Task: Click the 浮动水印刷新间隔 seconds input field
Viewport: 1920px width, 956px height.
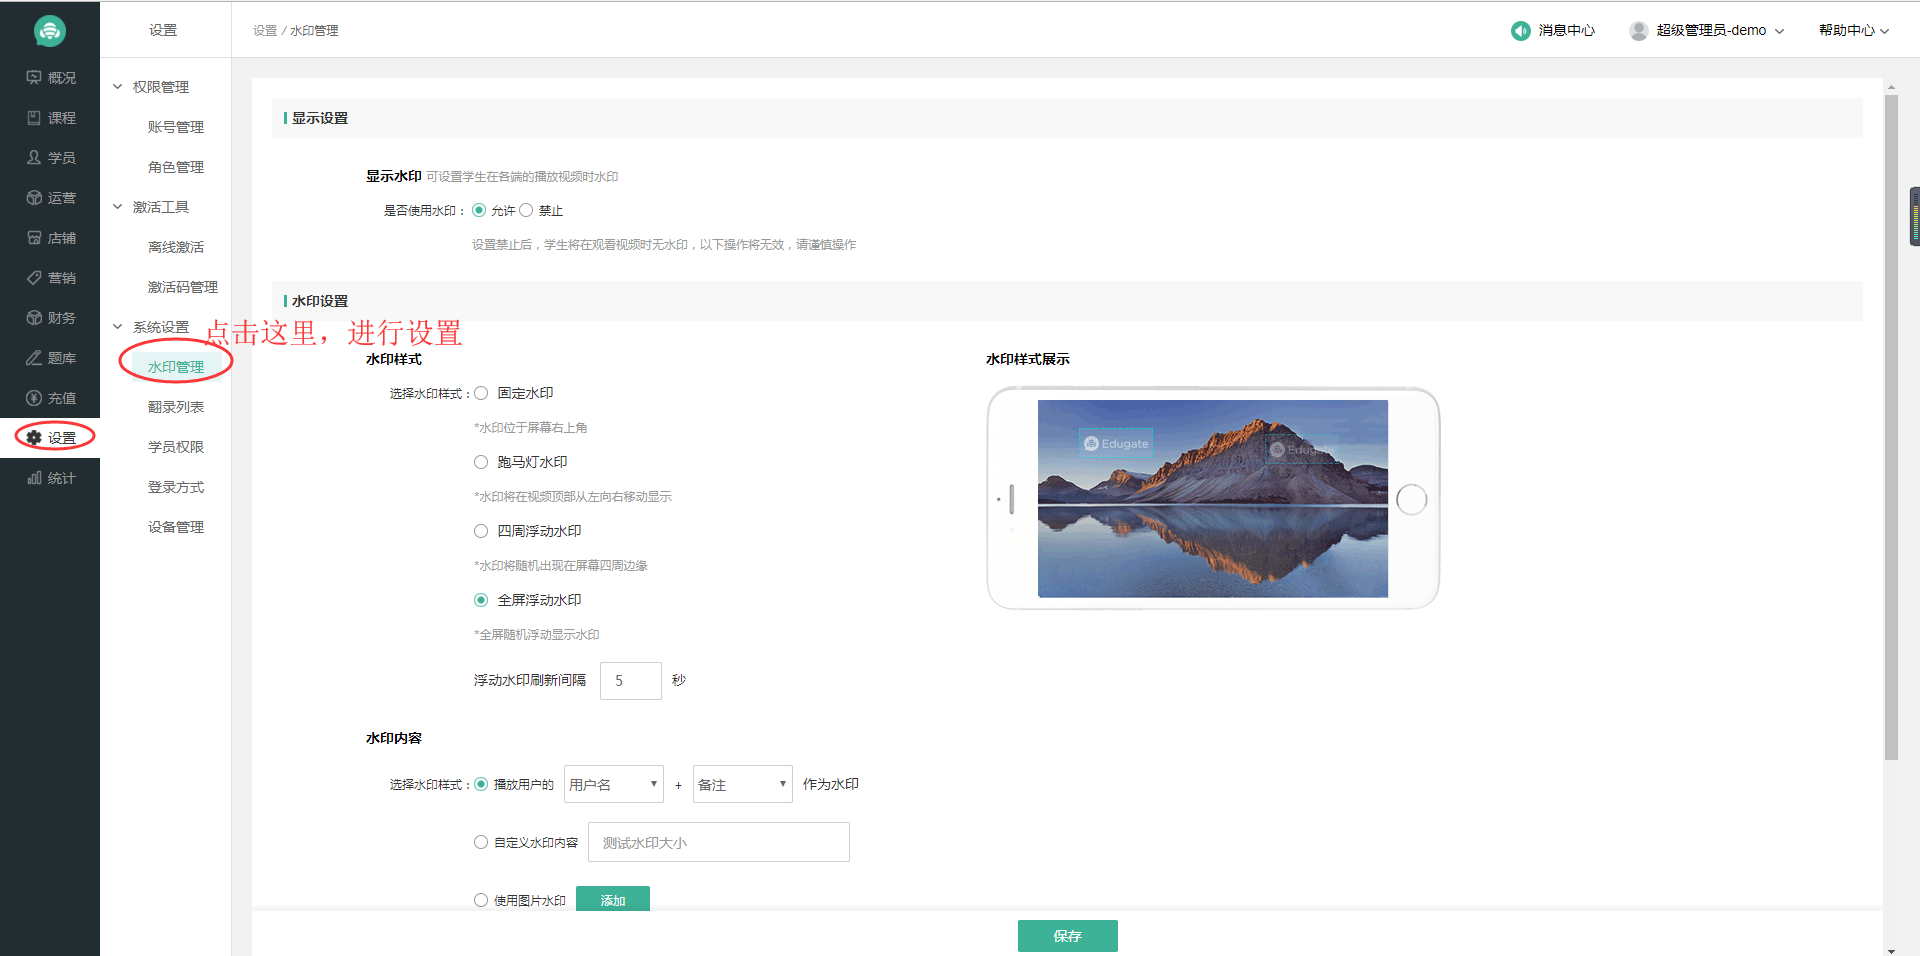Action: click(630, 681)
